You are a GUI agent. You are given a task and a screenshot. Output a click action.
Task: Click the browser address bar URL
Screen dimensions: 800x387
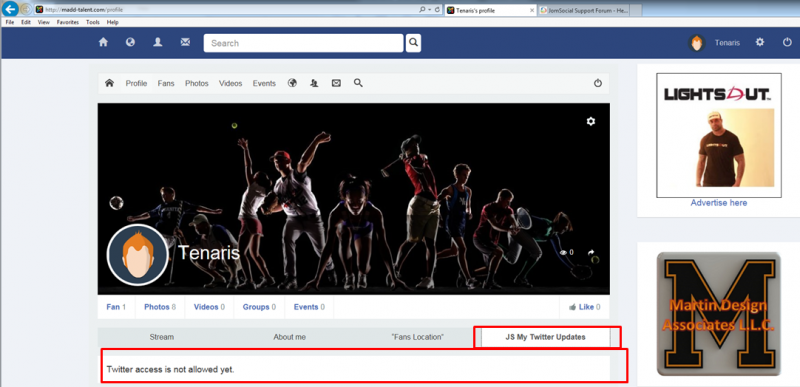click(84, 10)
